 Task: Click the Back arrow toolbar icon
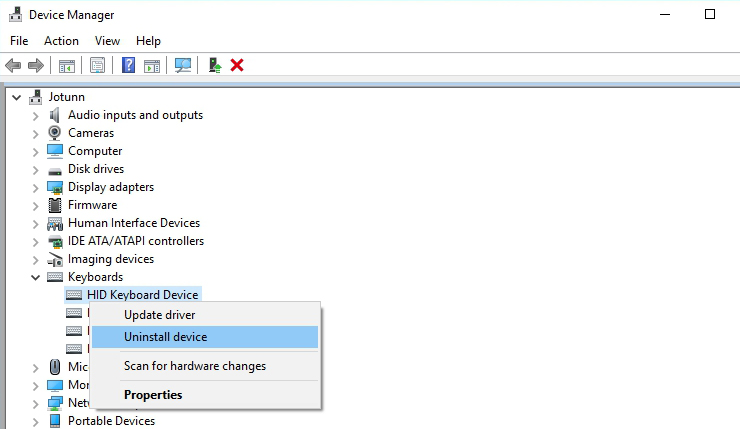[13, 65]
